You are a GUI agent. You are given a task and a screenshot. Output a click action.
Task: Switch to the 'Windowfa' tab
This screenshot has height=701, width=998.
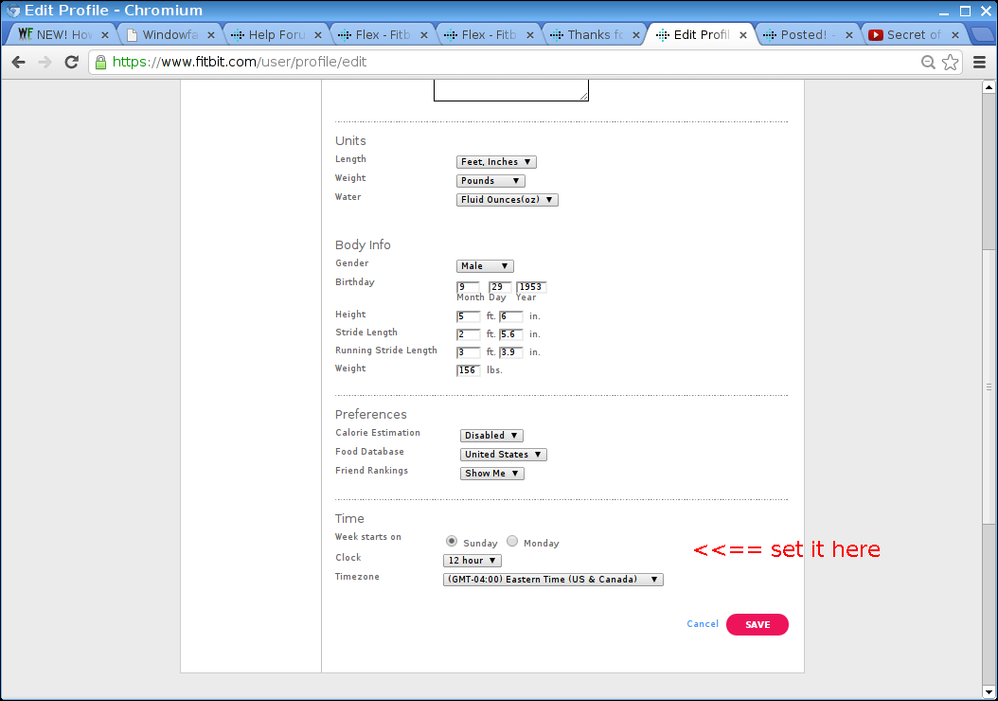169,34
